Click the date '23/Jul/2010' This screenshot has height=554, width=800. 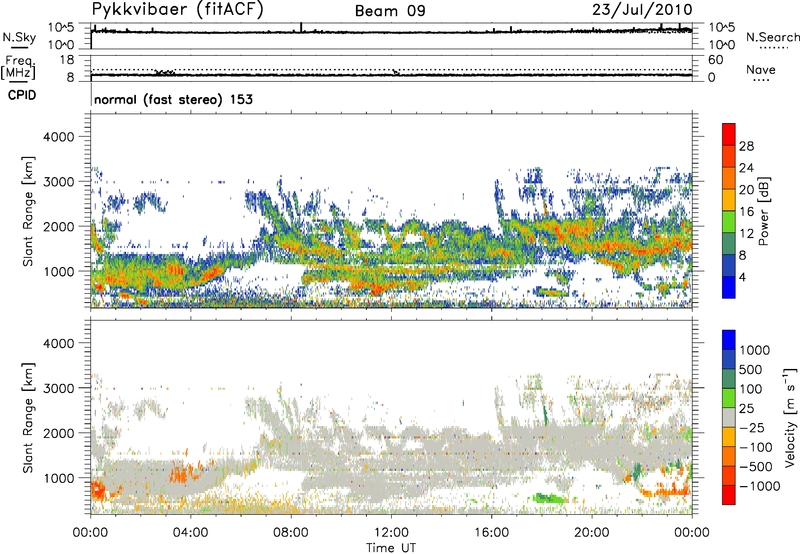[x=642, y=10]
